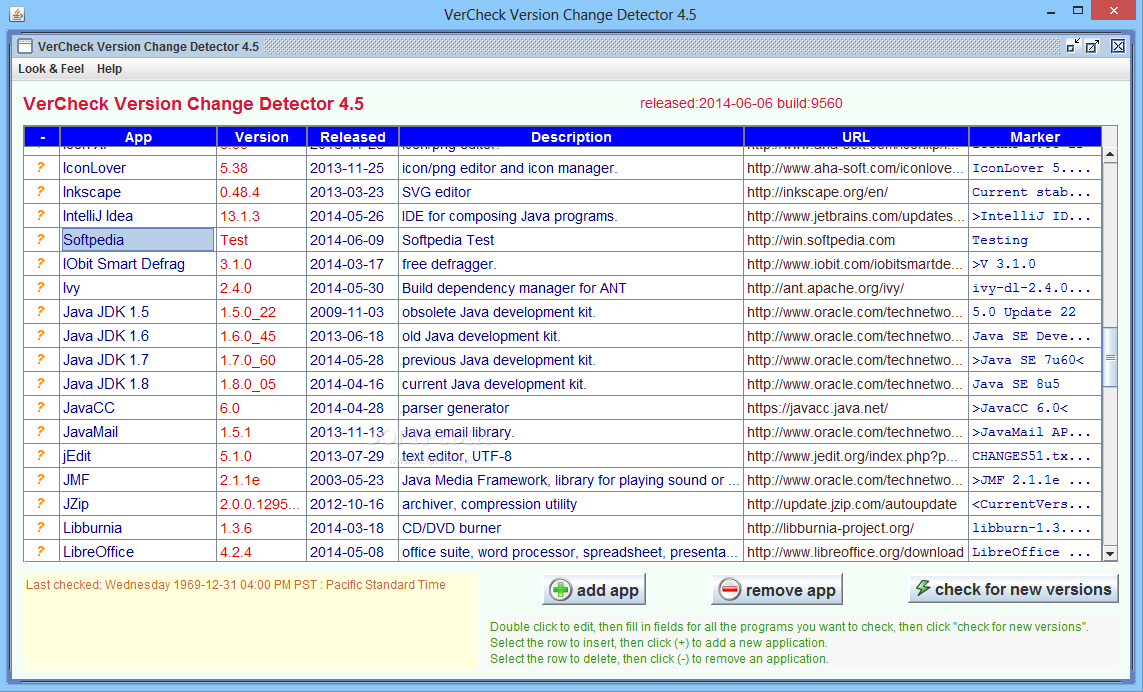This screenshot has height=692, width=1143.
Task: Click the status icon in the IntelliJ Idea row
Action: 41,216
